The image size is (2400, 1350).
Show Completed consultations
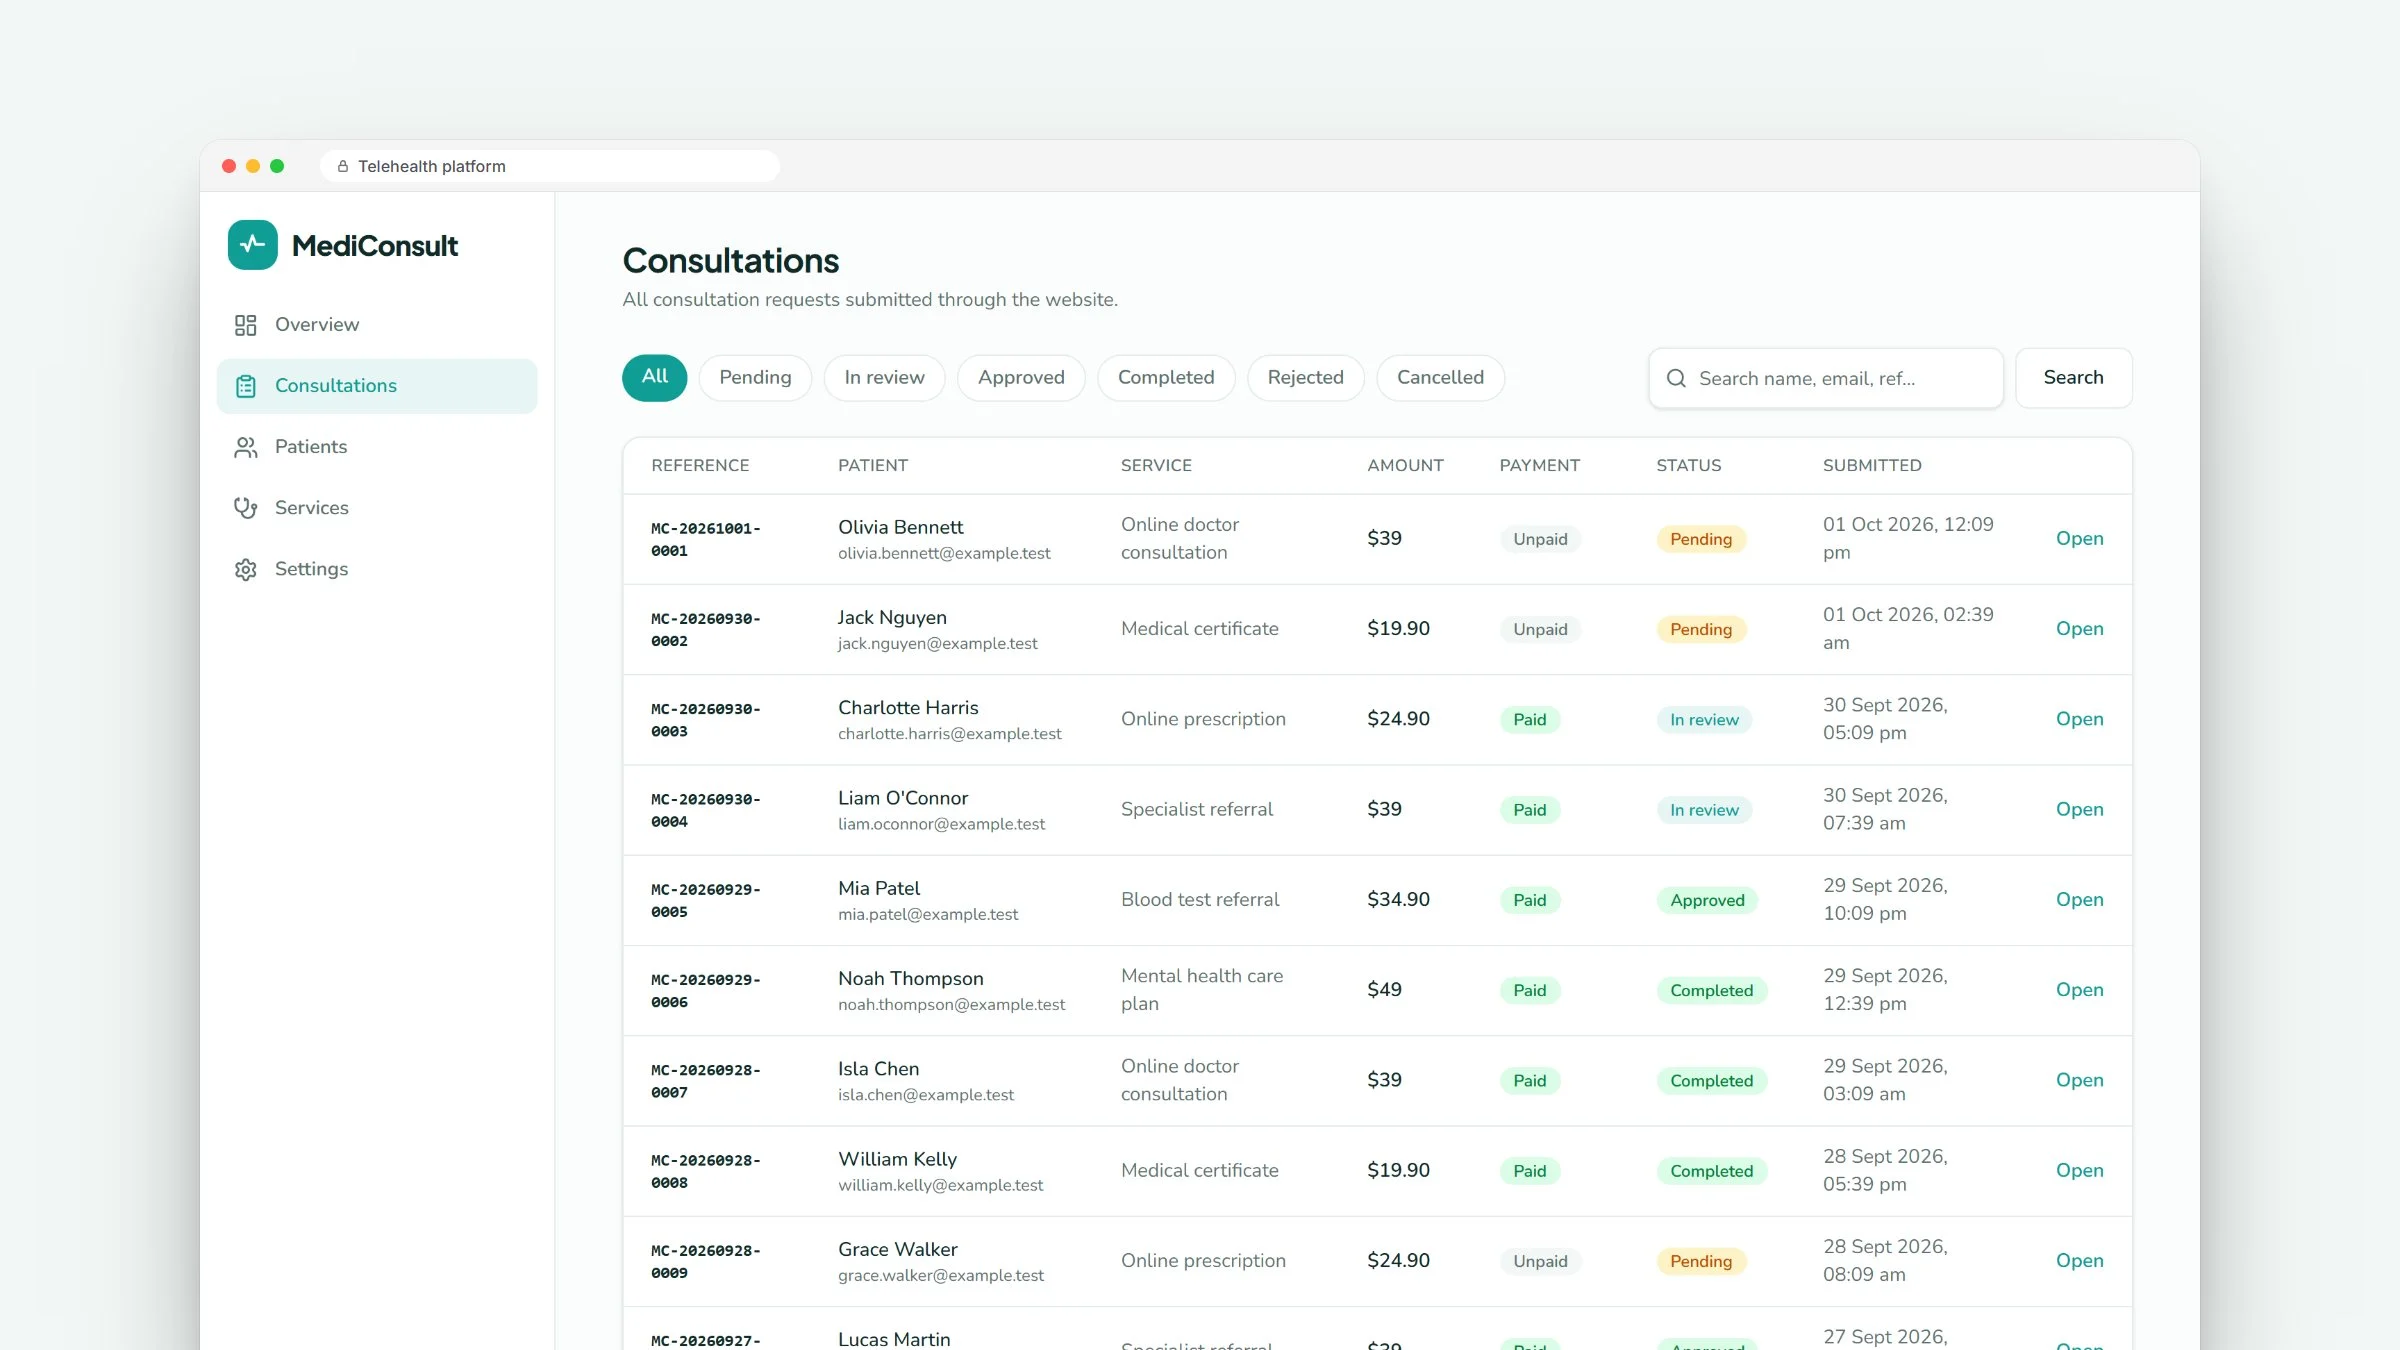[1166, 378]
